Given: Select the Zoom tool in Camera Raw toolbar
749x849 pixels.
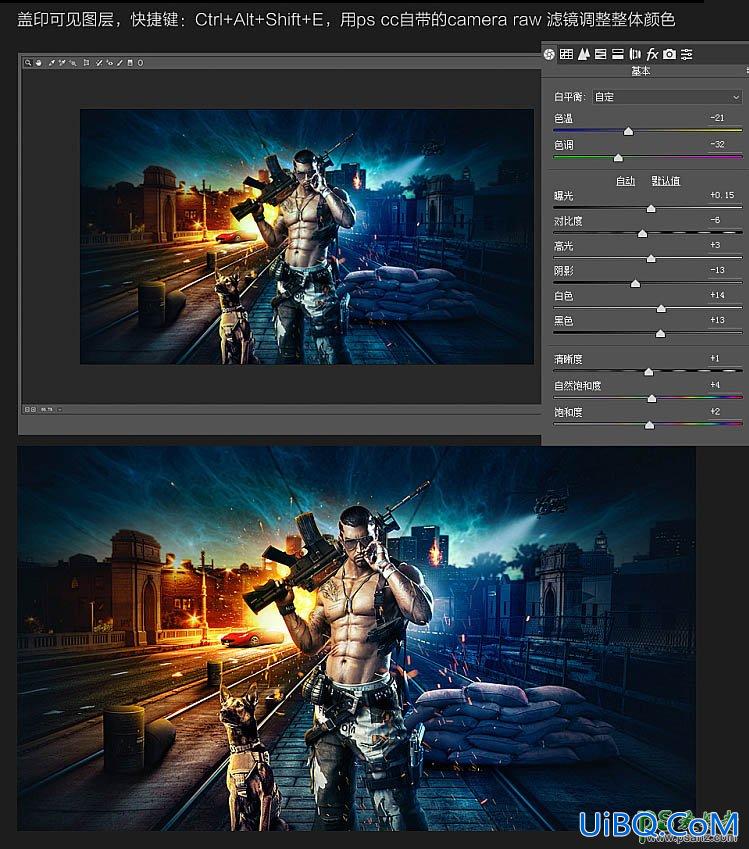Looking at the screenshot, I should (x=28, y=63).
